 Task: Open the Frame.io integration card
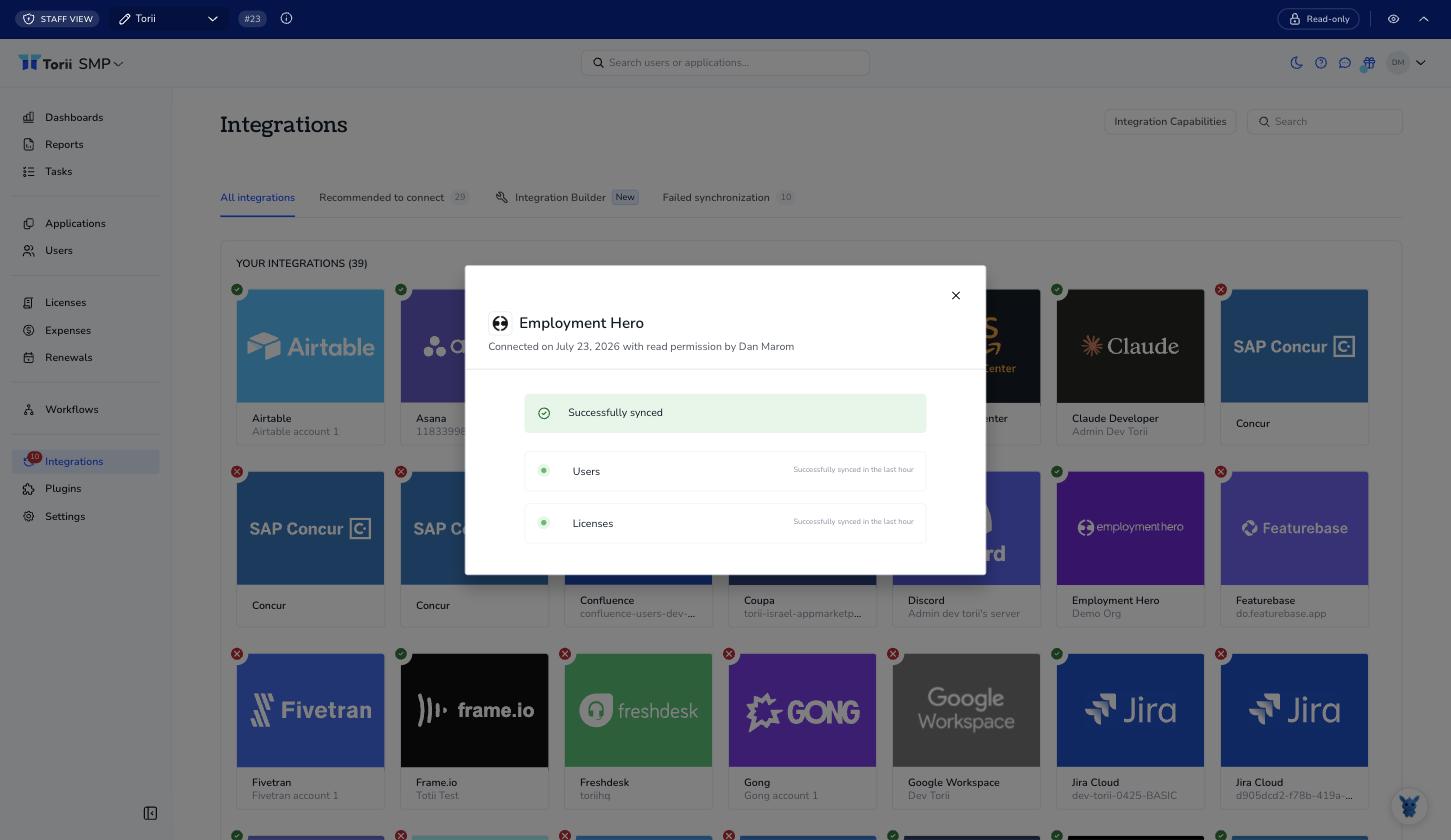pyautogui.click(x=474, y=731)
